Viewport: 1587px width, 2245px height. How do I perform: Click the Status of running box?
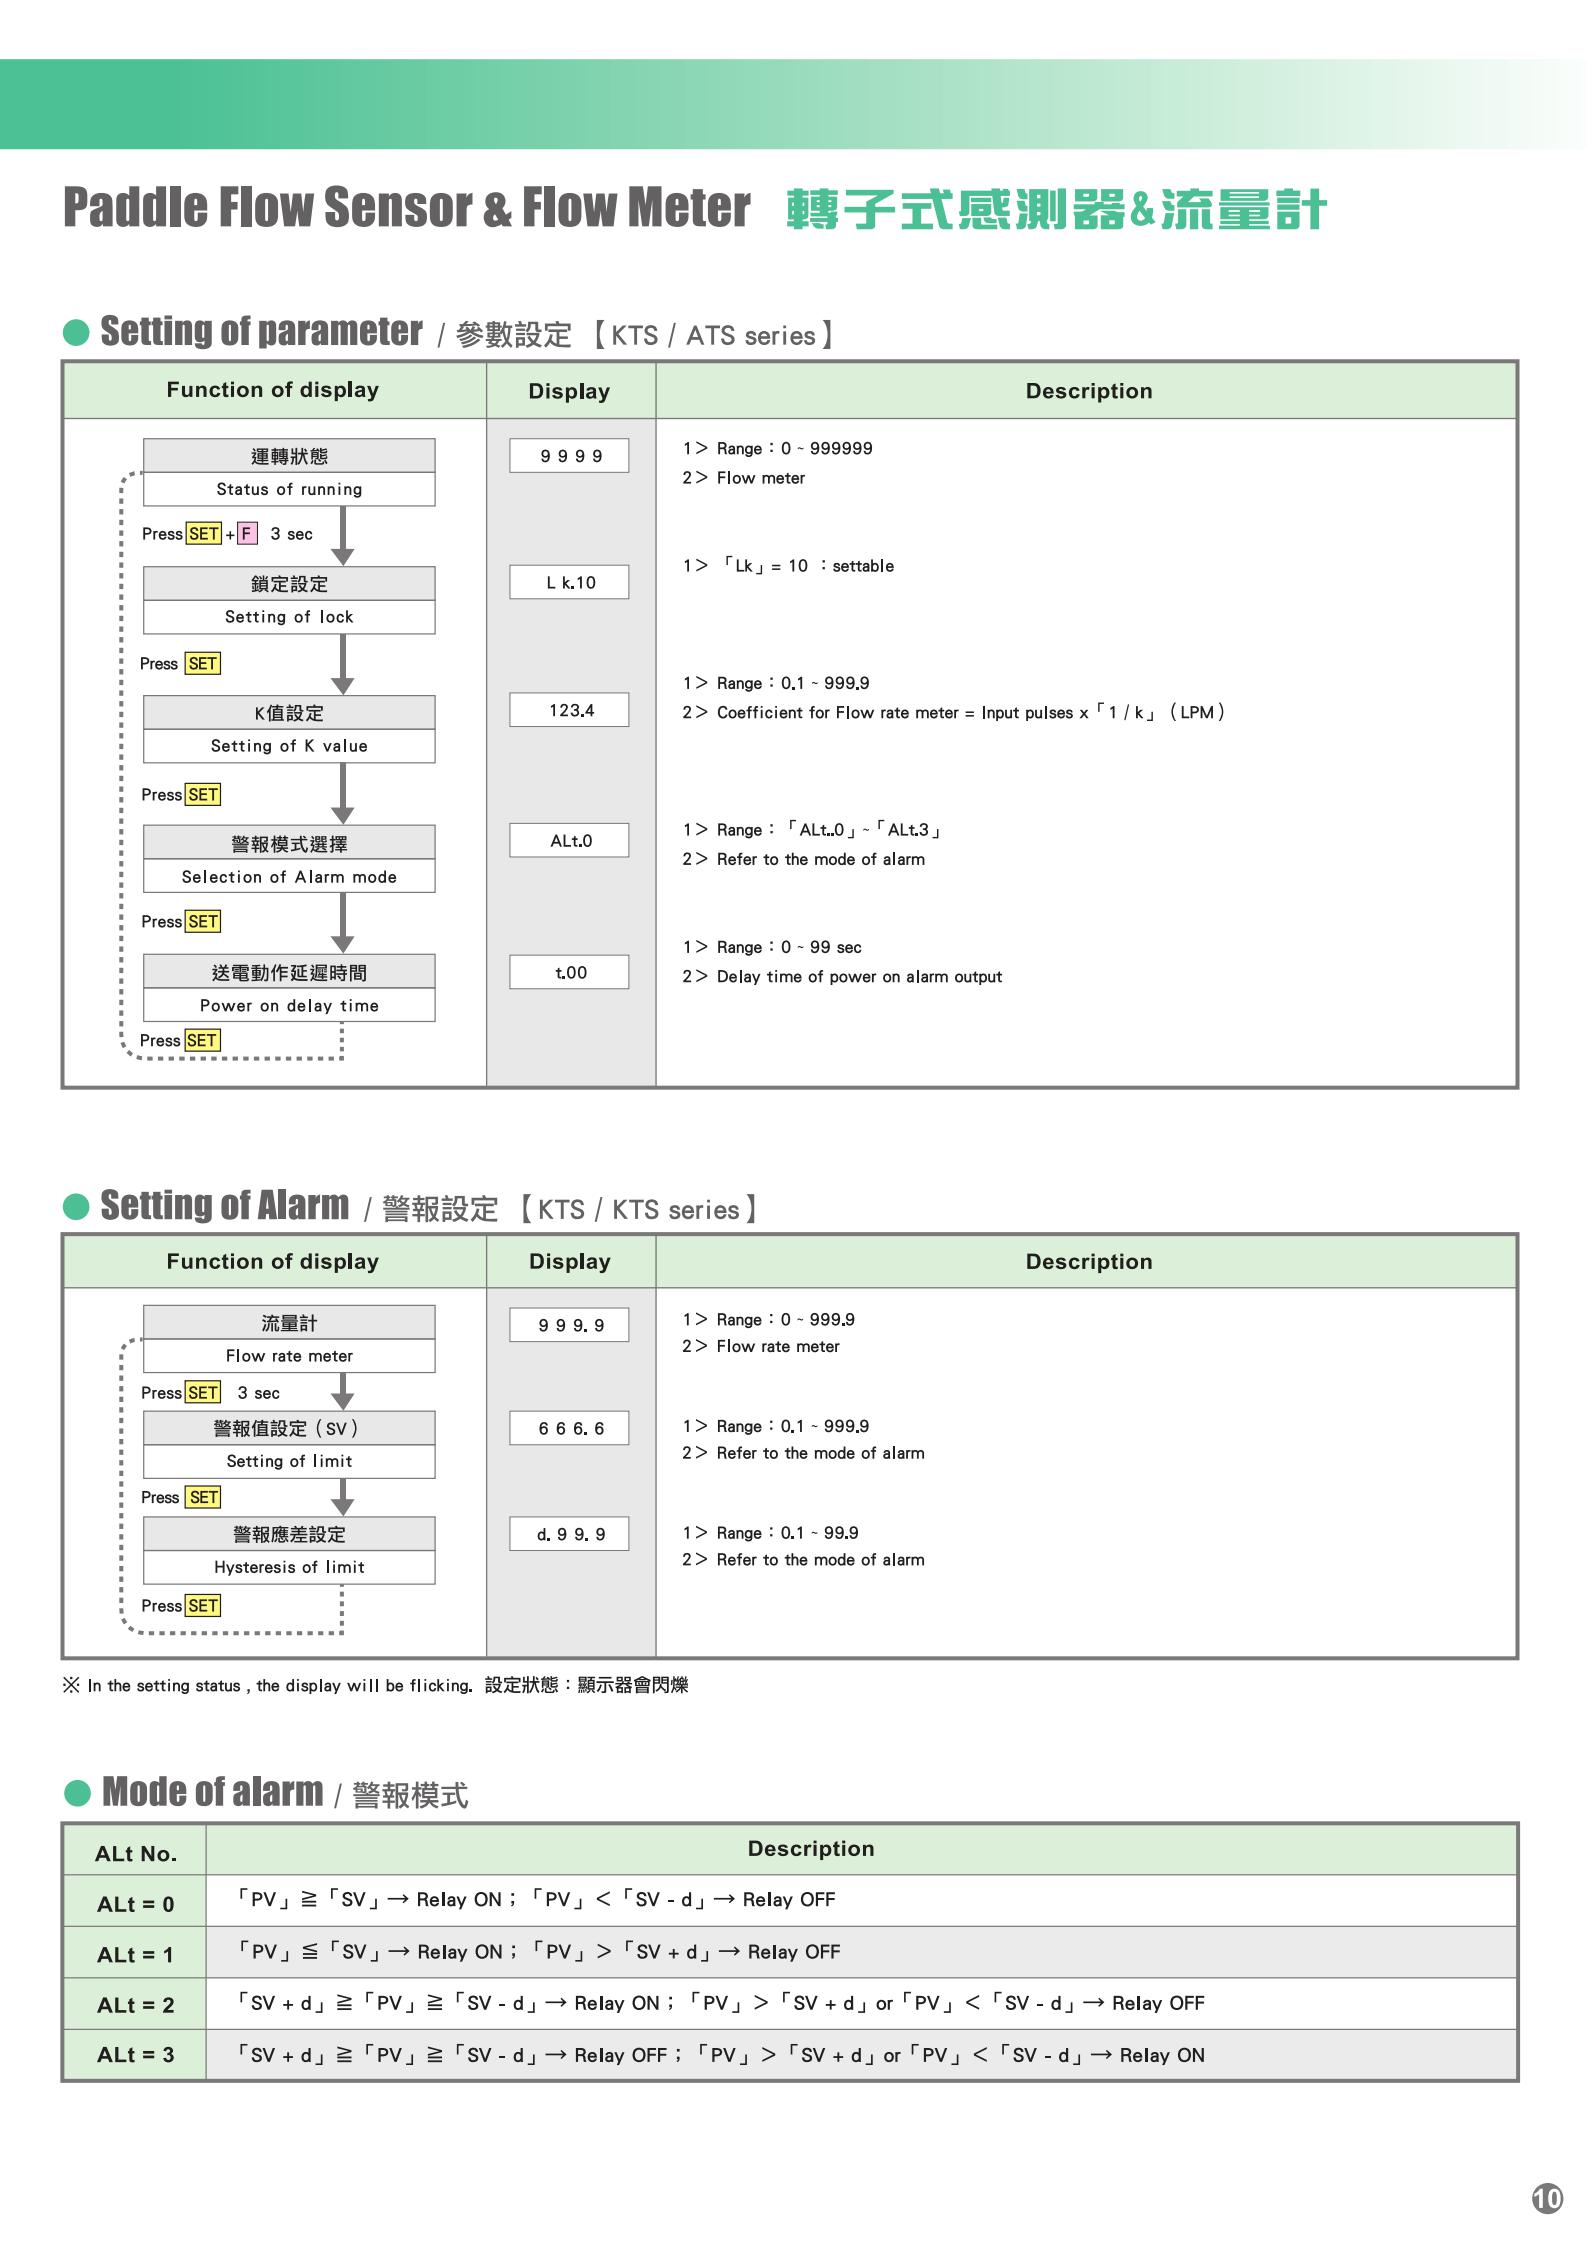pos(289,489)
